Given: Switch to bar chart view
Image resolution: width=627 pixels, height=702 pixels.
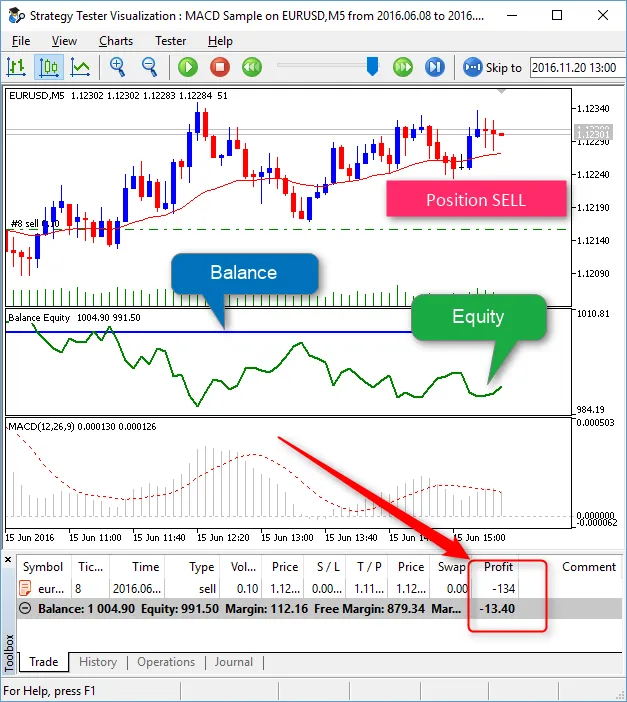Looking at the screenshot, I should click(16, 67).
